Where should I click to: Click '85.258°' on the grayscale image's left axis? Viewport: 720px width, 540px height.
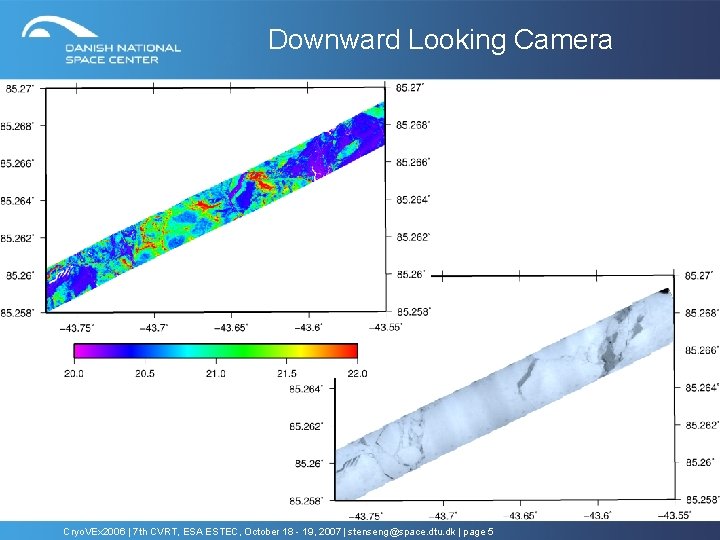tap(306, 501)
